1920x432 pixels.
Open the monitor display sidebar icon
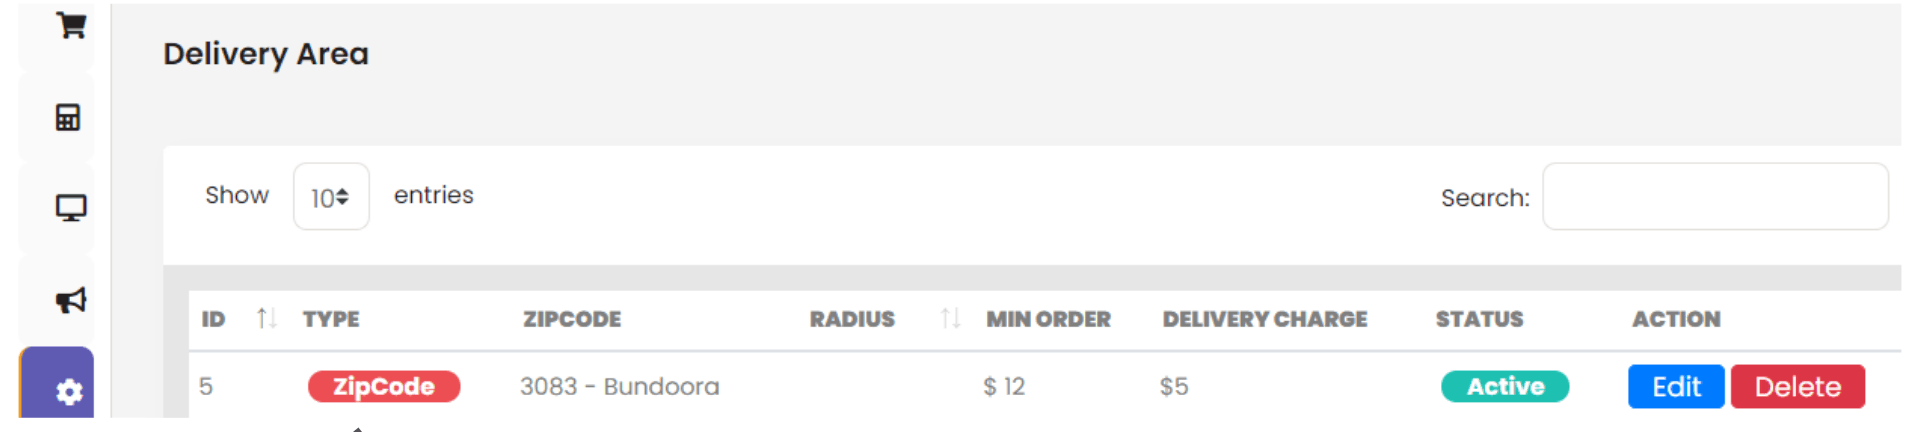[x=70, y=208]
